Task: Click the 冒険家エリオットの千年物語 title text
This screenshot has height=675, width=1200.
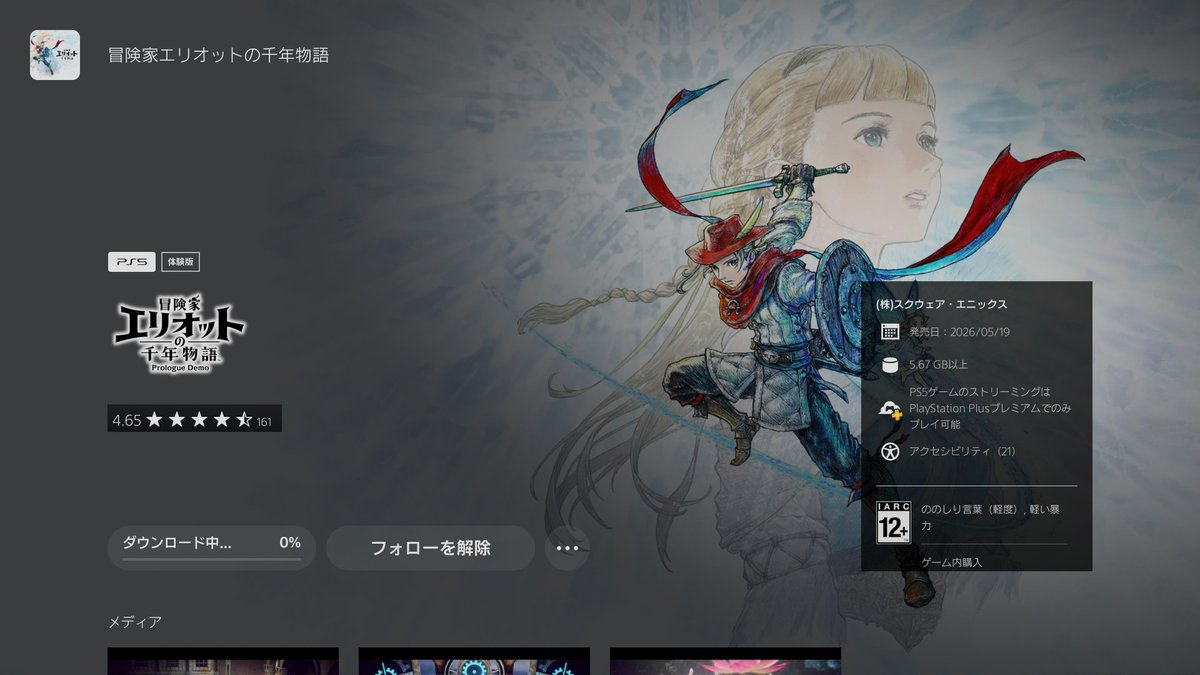Action: pyautogui.click(x=219, y=55)
